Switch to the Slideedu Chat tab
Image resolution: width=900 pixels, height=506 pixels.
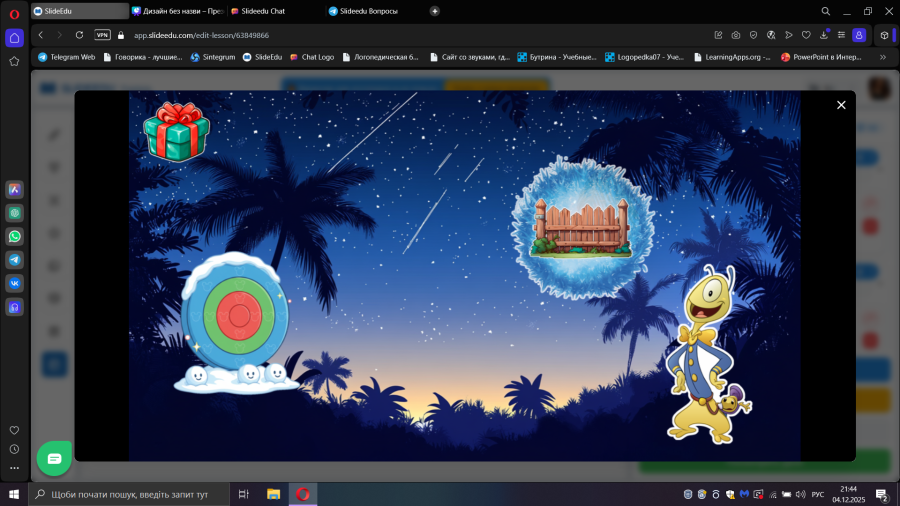[x=263, y=11]
